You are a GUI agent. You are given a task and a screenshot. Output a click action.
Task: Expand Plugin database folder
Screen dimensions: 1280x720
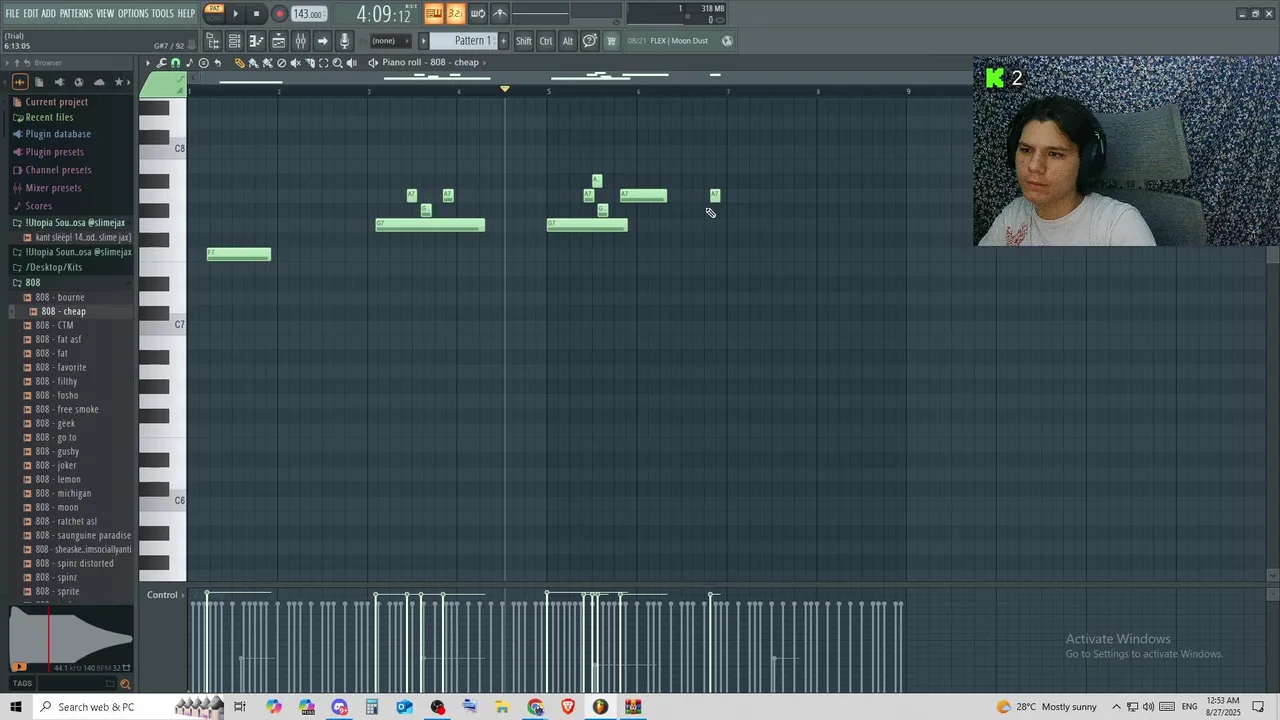click(58, 134)
